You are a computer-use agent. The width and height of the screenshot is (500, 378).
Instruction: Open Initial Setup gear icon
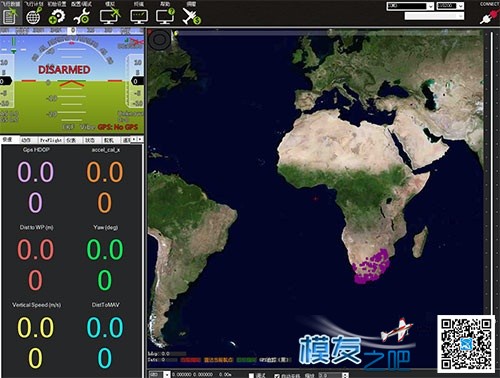click(57, 16)
